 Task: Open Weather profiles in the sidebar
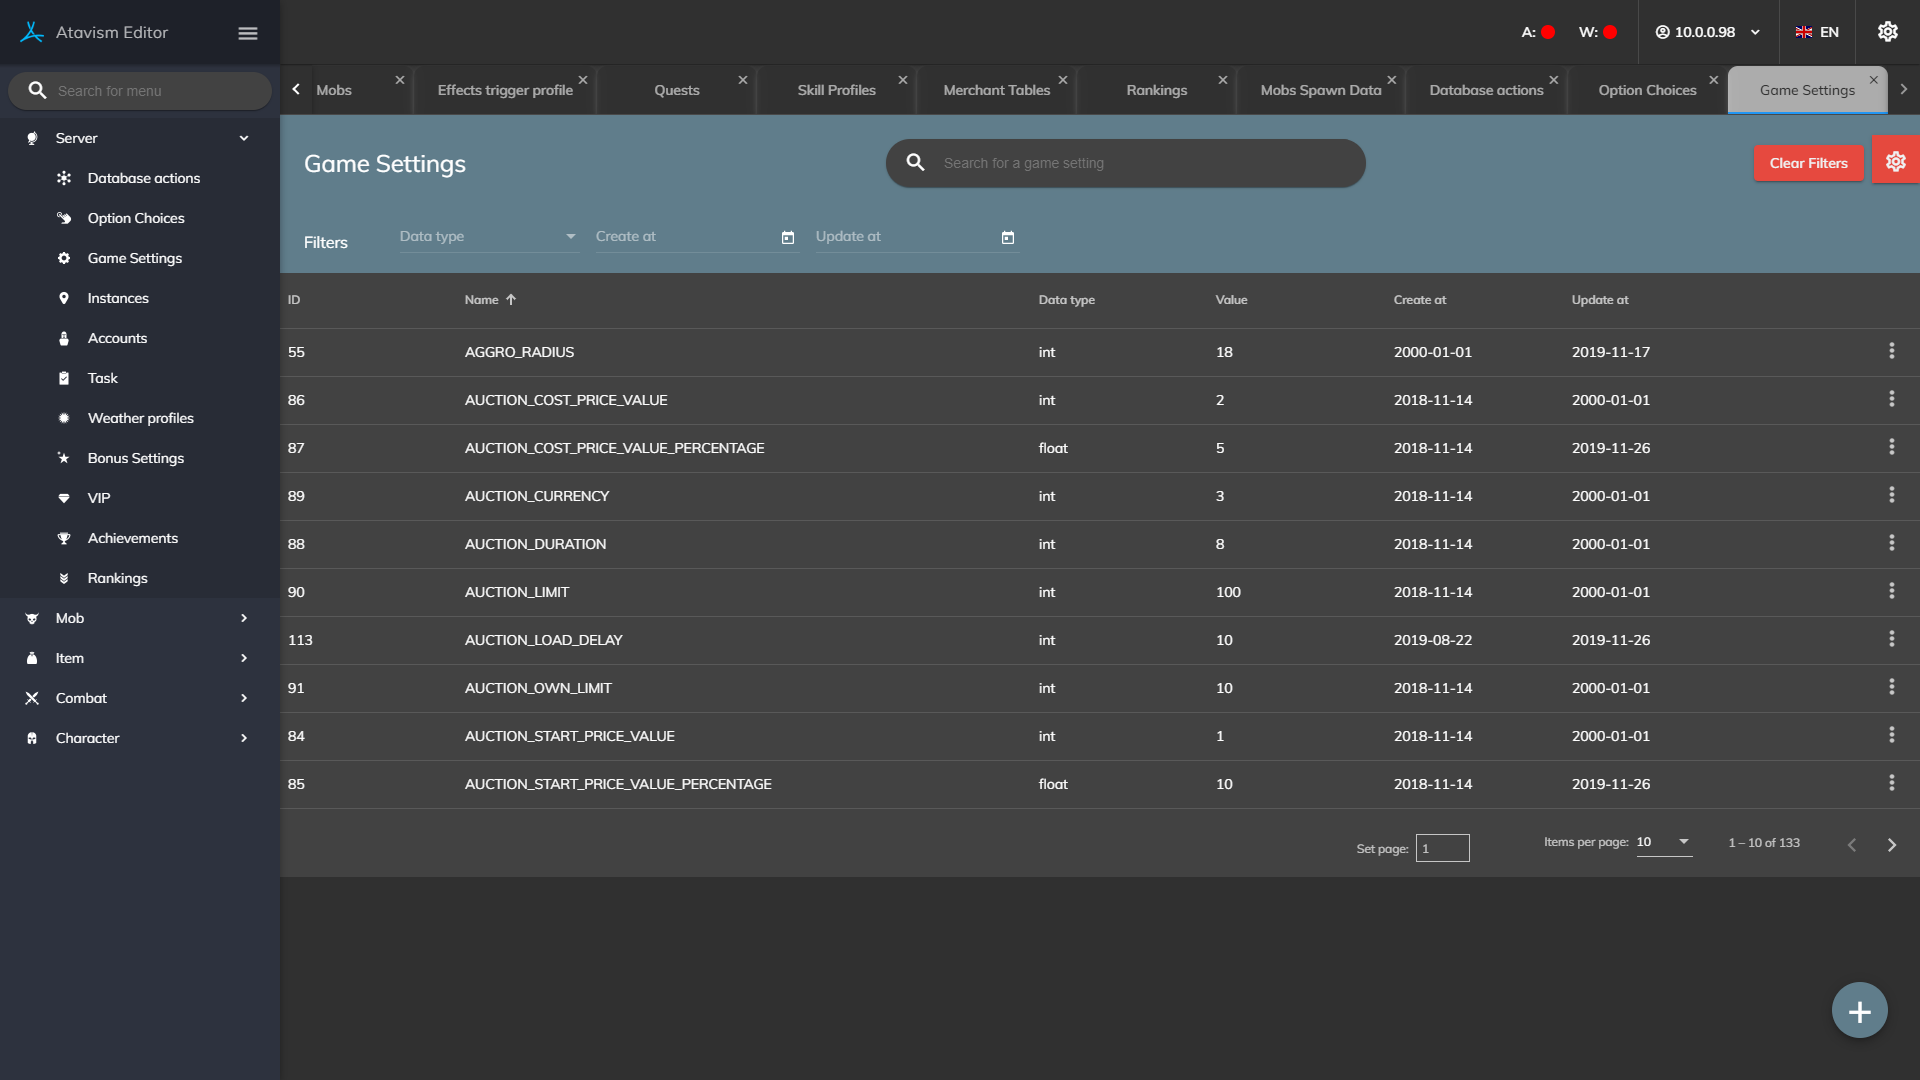tap(140, 418)
